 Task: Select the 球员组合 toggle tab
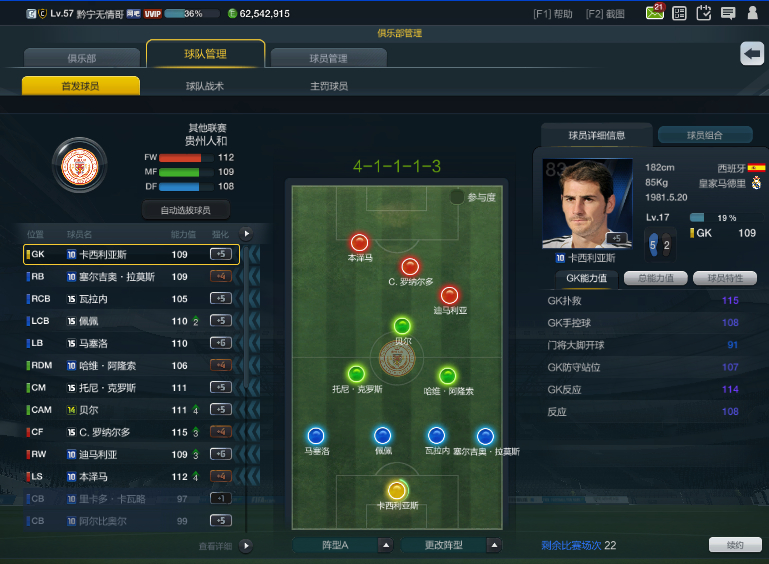click(x=705, y=135)
